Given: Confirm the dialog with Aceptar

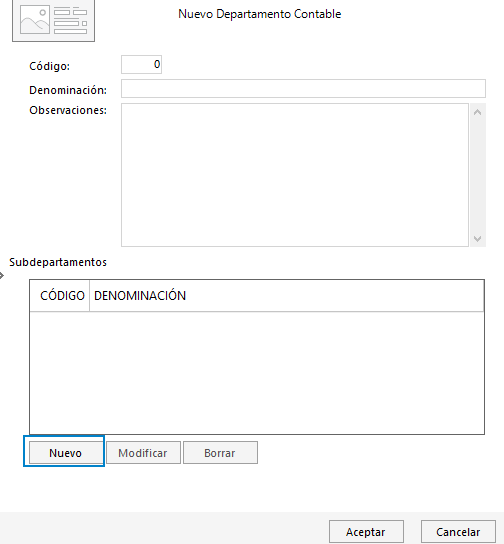Looking at the screenshot, I should (x=366, y=532).
